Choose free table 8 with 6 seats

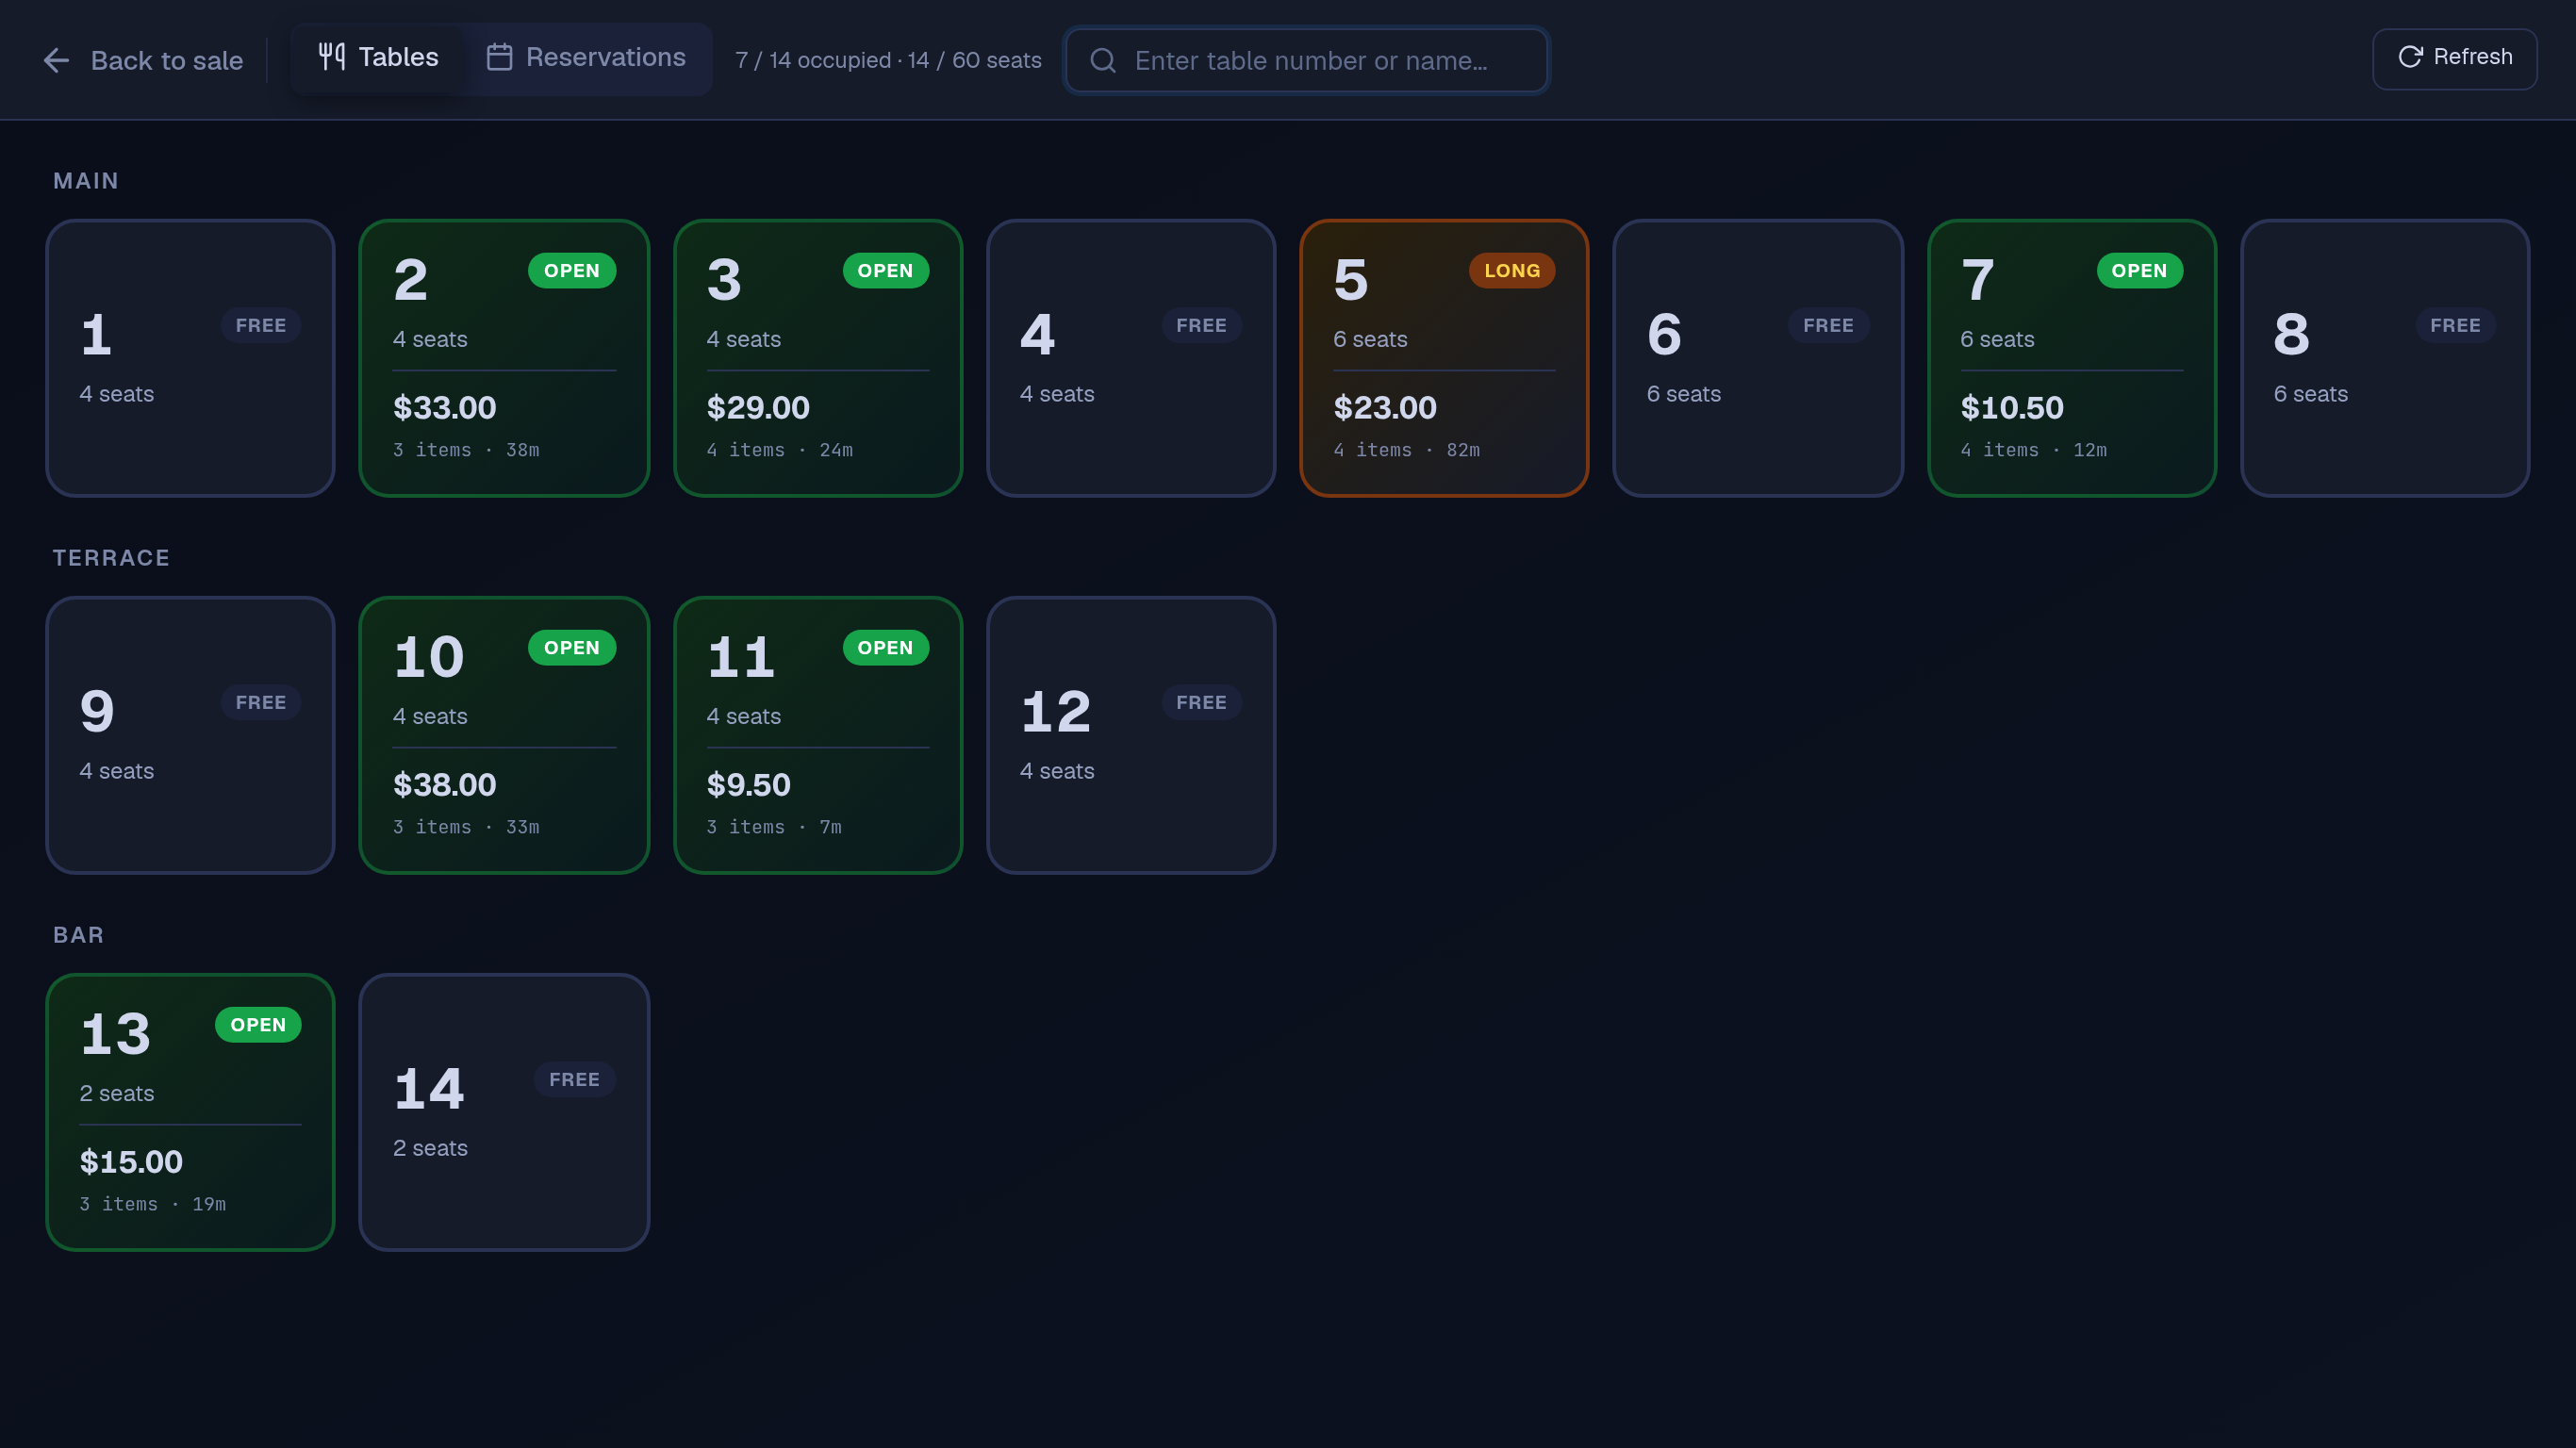coord(2385,358)
